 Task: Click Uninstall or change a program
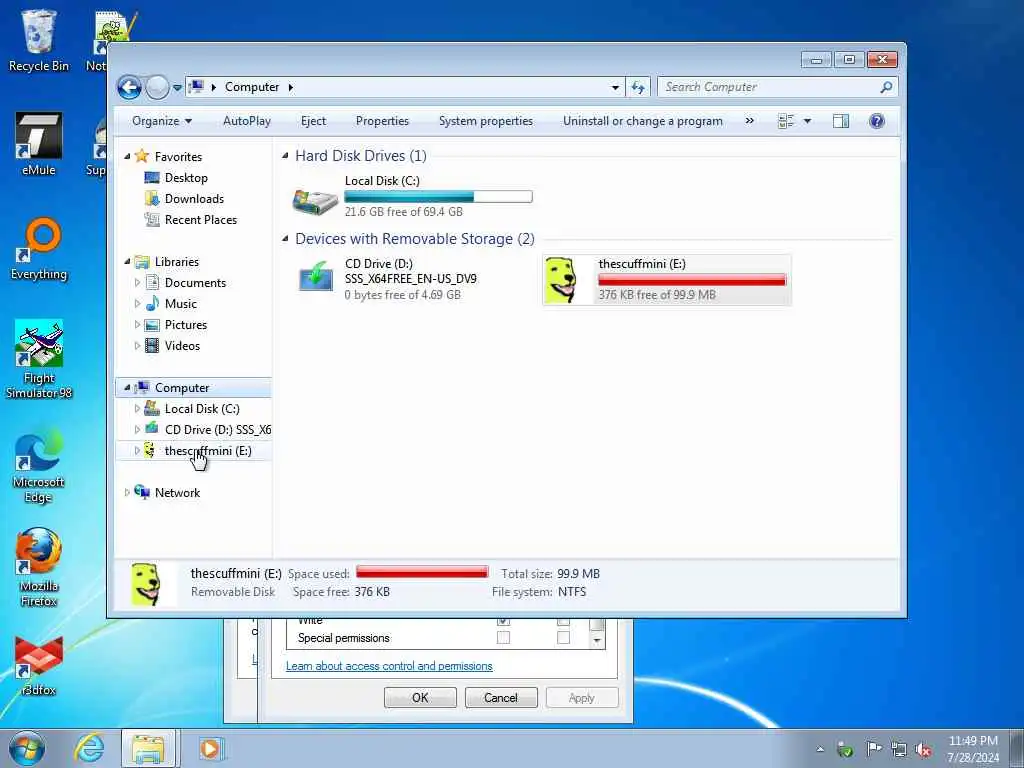[x=643, y=121]
